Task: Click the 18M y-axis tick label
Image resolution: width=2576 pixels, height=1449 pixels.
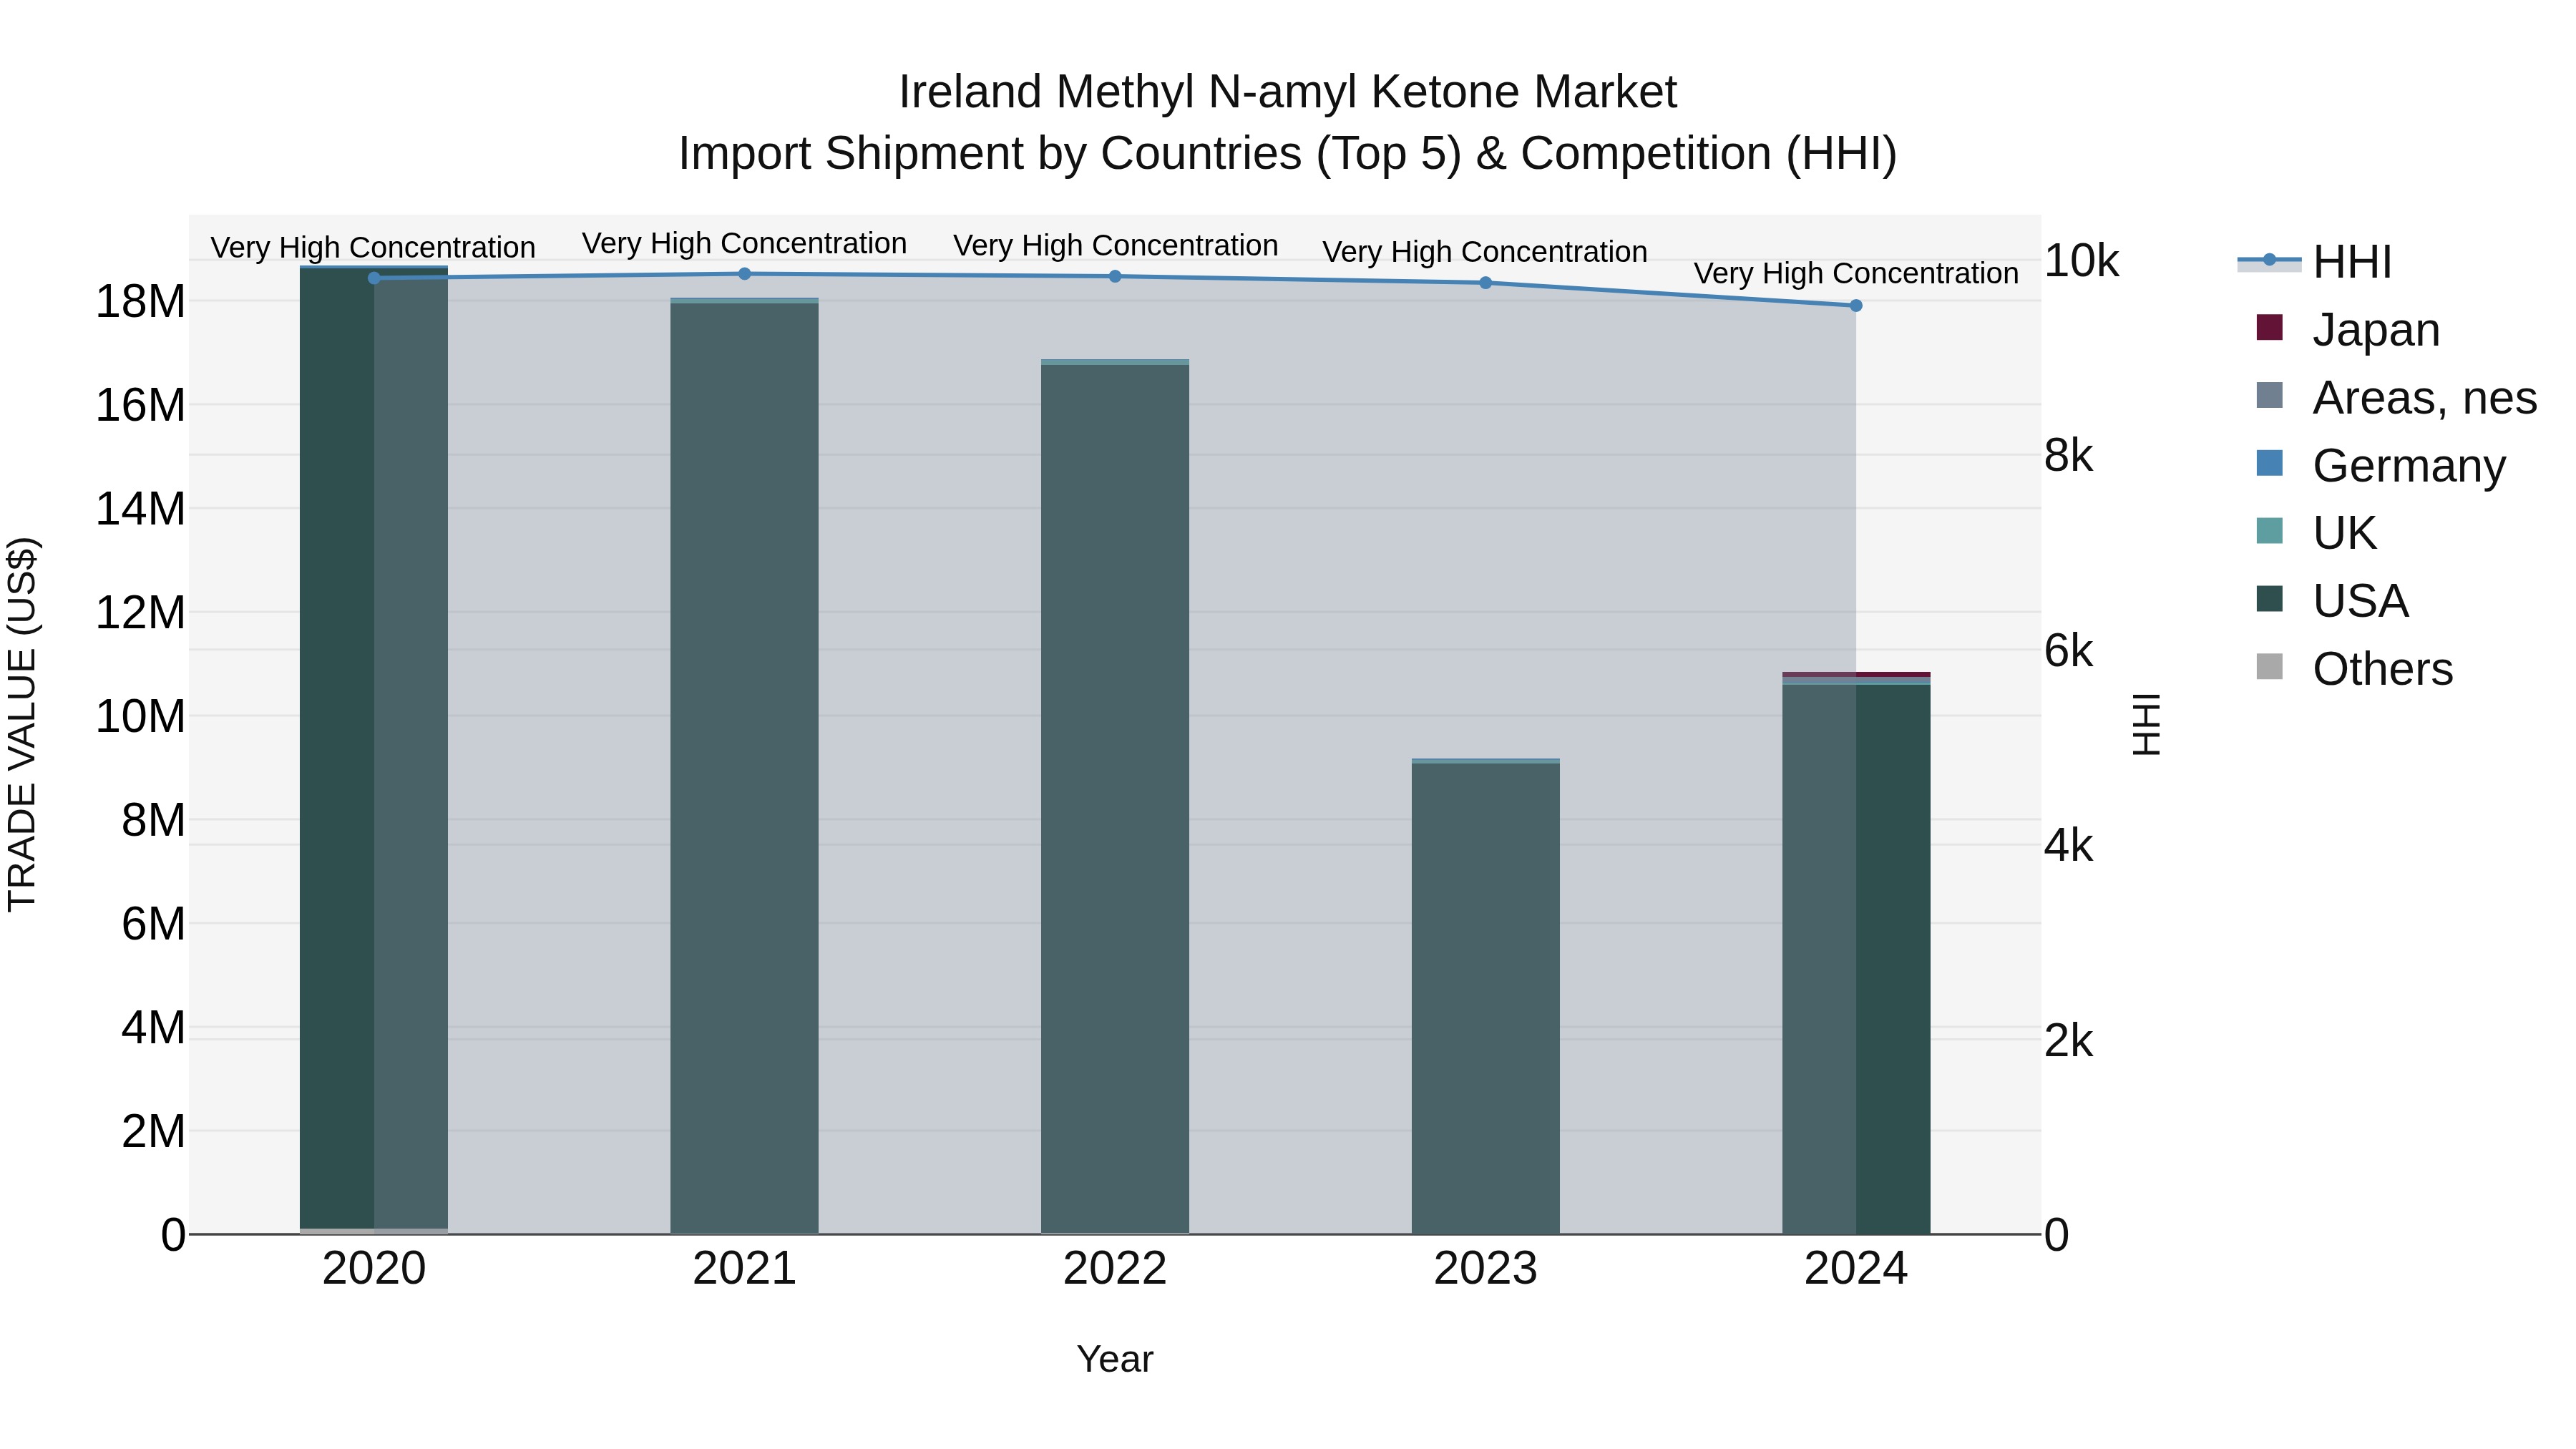Action: click(140, 301)
